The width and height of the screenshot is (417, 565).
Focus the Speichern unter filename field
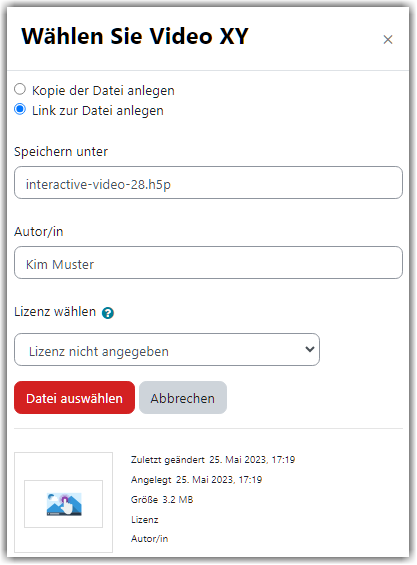click(x=208, y=183)
